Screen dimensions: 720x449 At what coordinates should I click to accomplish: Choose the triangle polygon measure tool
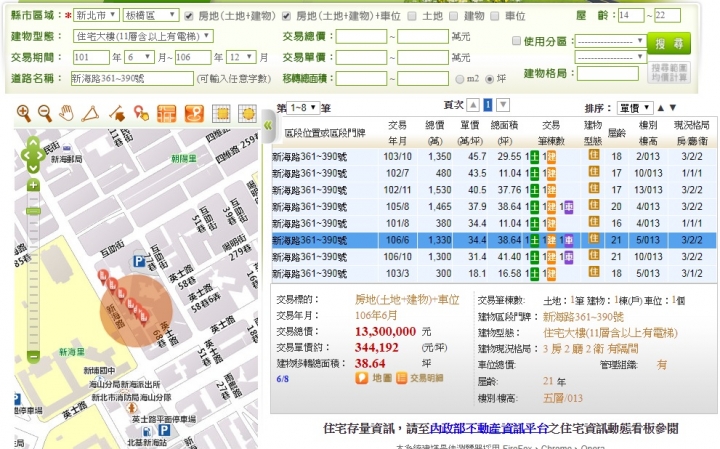tap(90, 113)
